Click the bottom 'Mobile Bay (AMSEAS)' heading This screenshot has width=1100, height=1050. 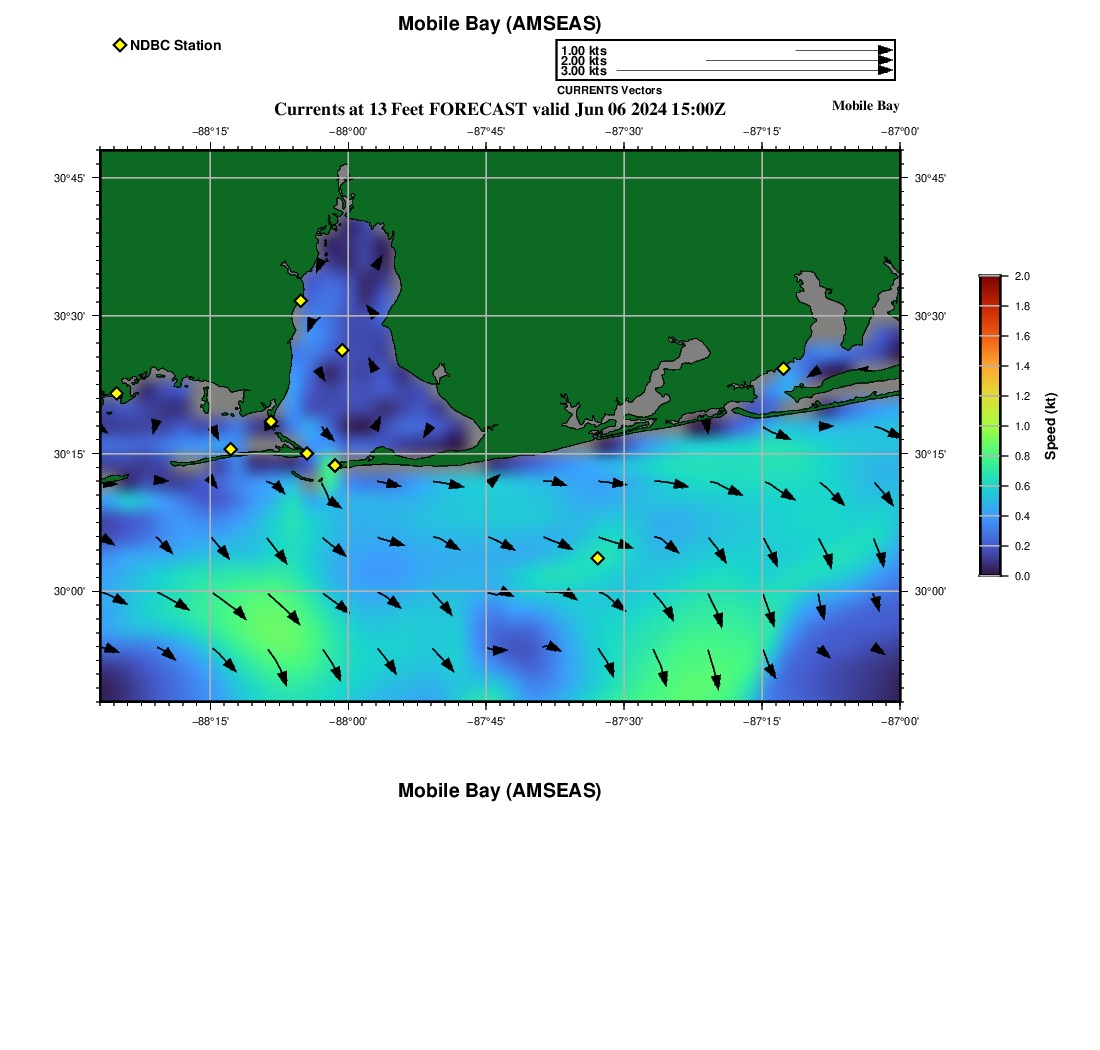click(499, 791)
